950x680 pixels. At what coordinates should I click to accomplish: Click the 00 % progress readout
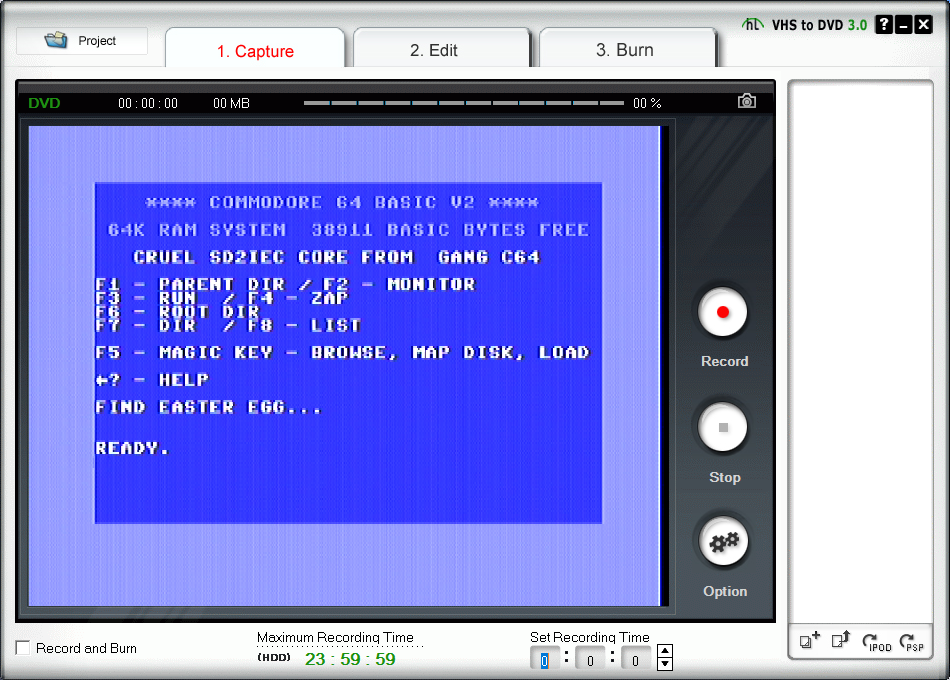(x=647, y=104)
